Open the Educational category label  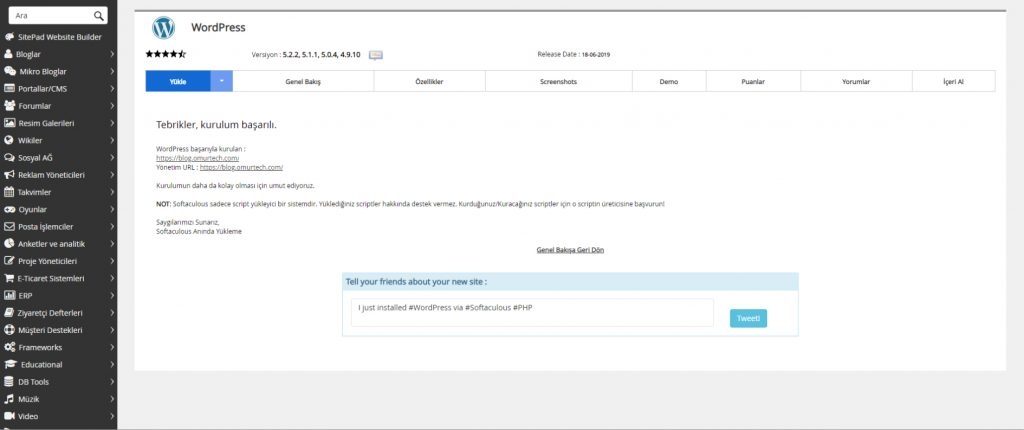click(x=42, y=365)
